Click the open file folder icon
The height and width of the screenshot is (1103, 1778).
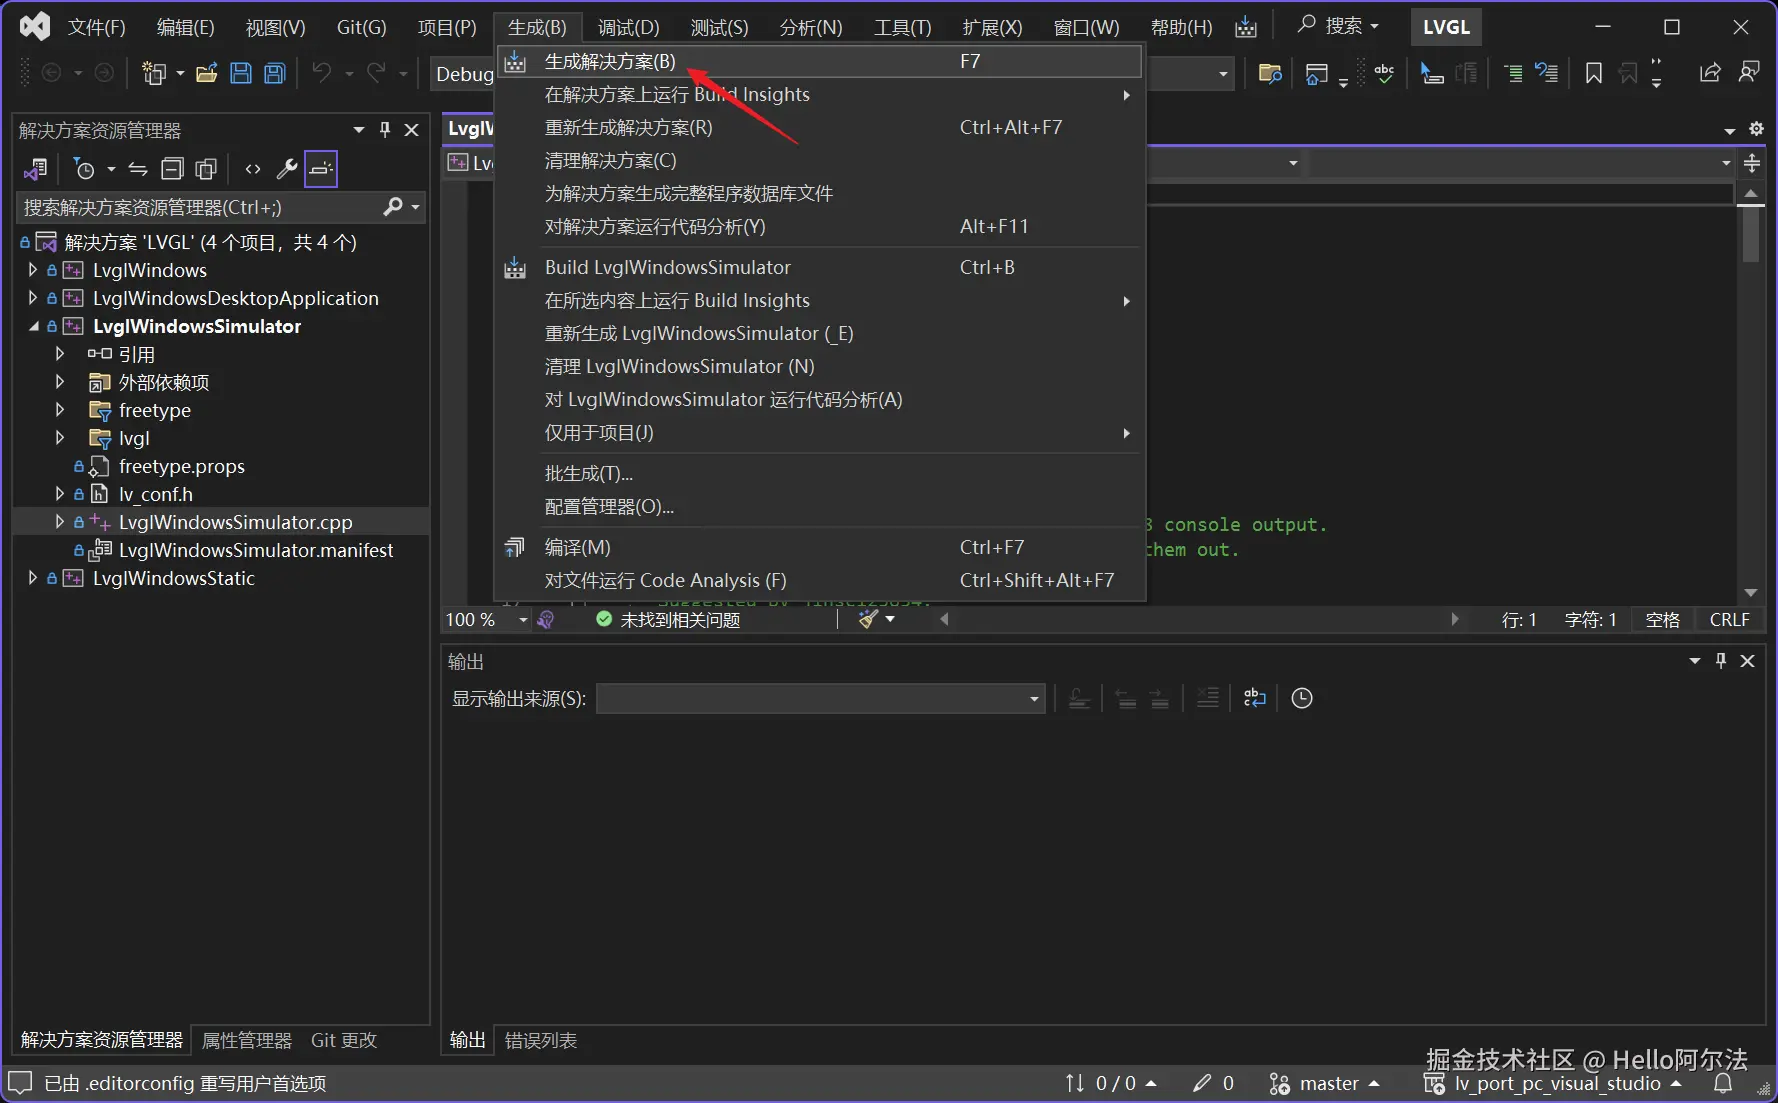tap(207, 73)
